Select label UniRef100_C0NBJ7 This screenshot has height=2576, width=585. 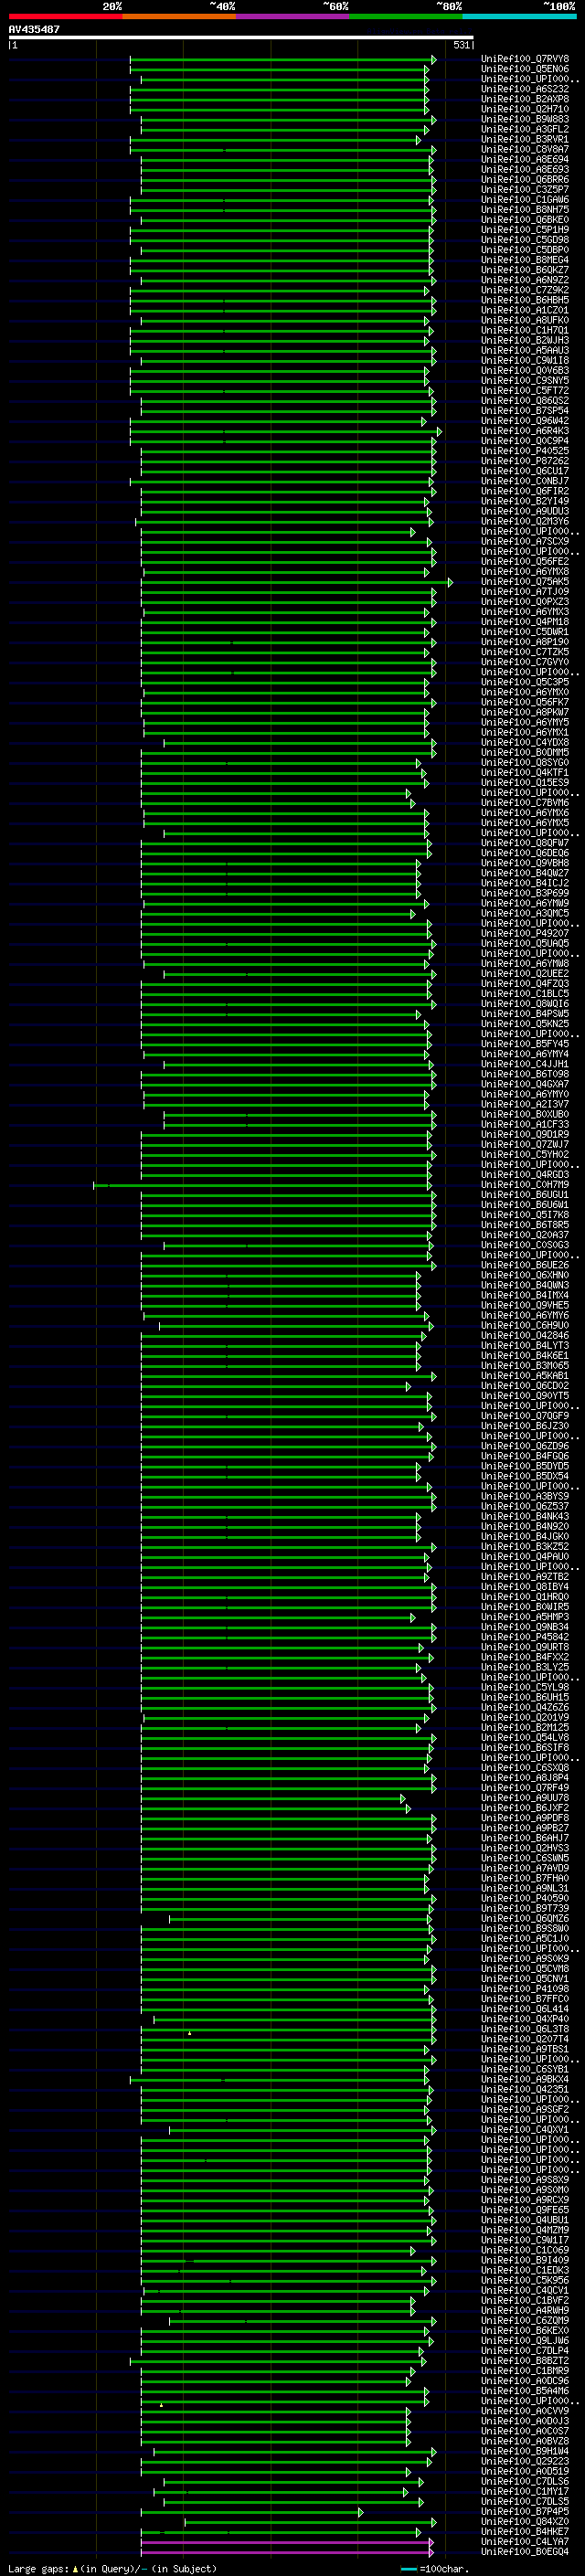coord(524,481)
